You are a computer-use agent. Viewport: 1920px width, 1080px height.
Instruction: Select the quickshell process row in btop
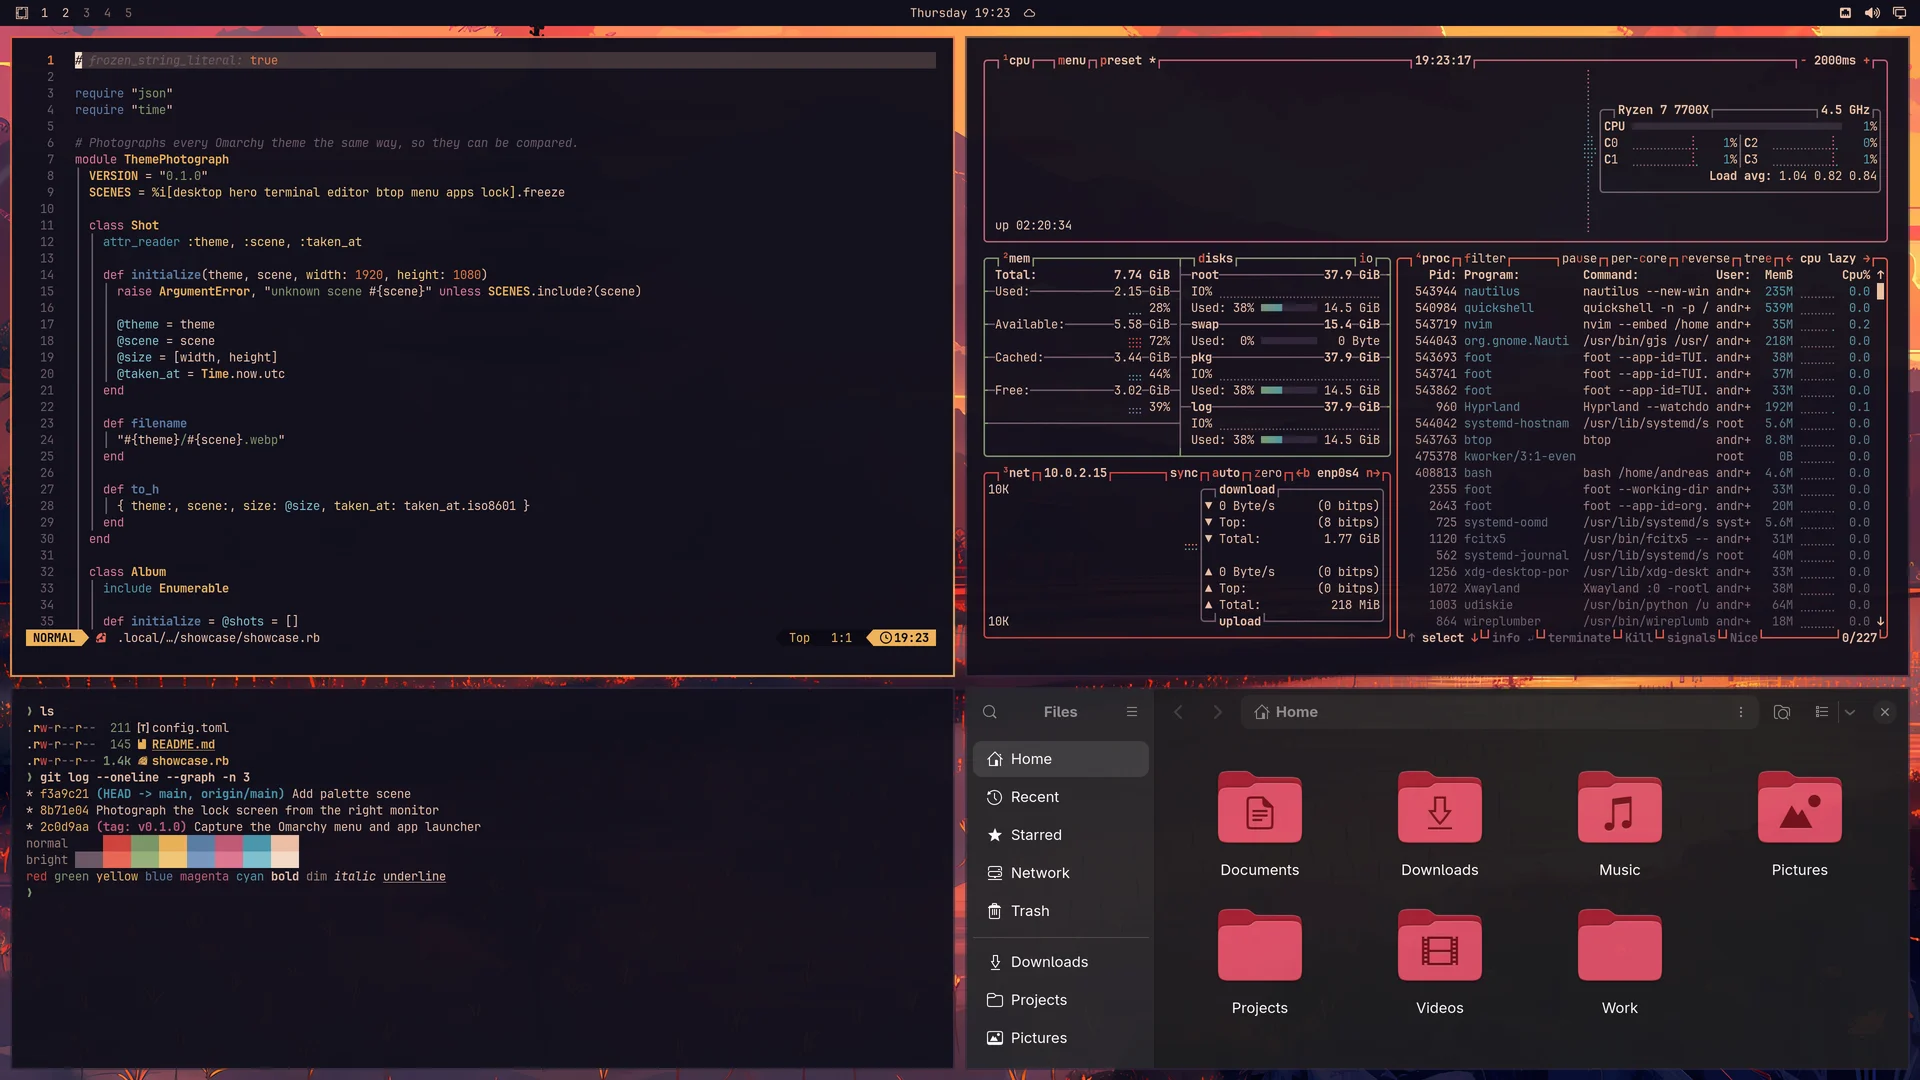pos(1642,308)
